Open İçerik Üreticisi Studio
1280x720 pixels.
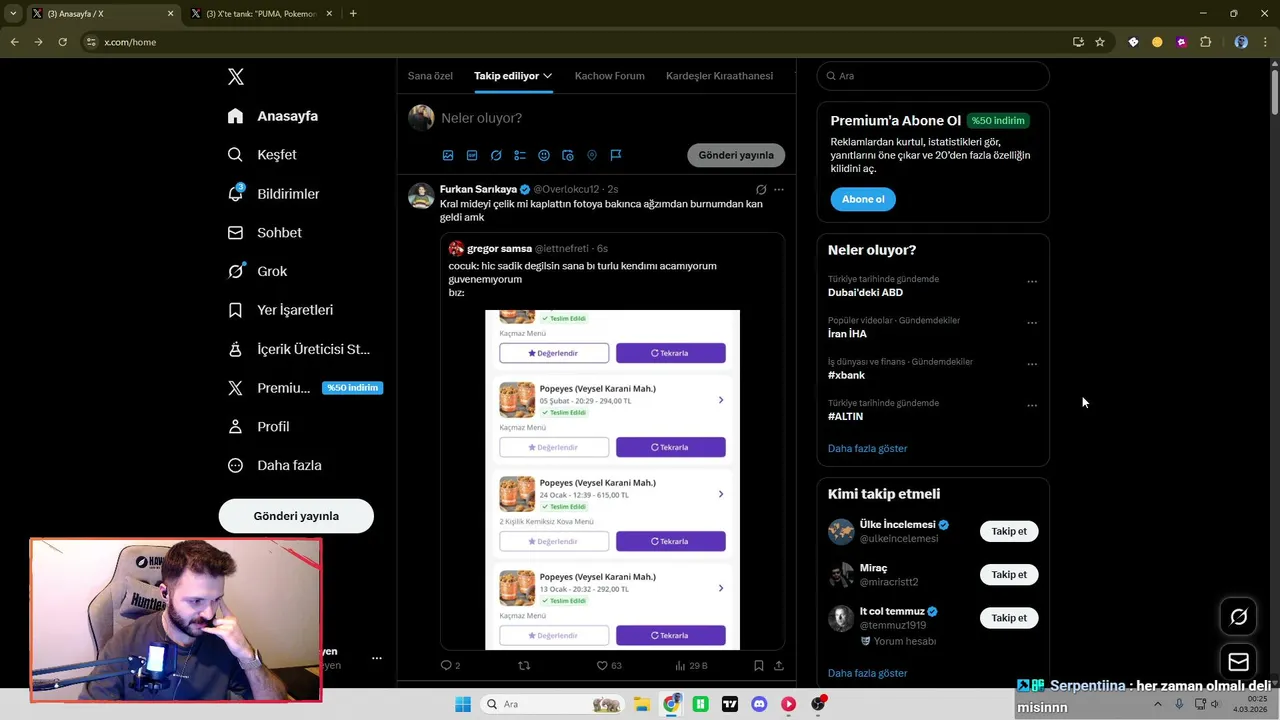299,349
